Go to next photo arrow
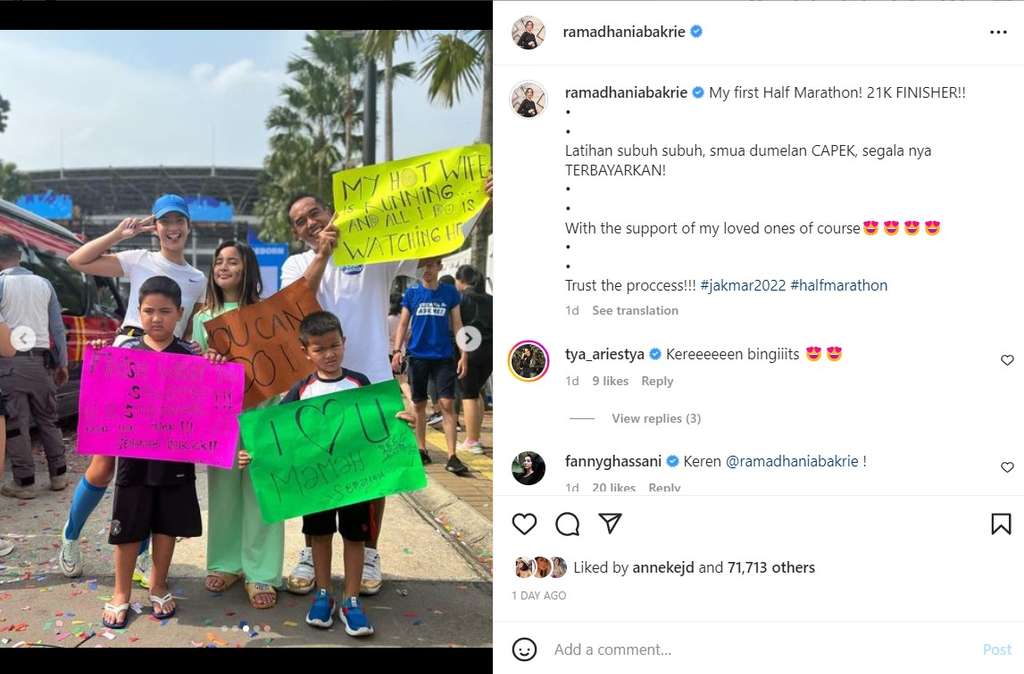Screen dimensions: 1024x674 (468, 338)
